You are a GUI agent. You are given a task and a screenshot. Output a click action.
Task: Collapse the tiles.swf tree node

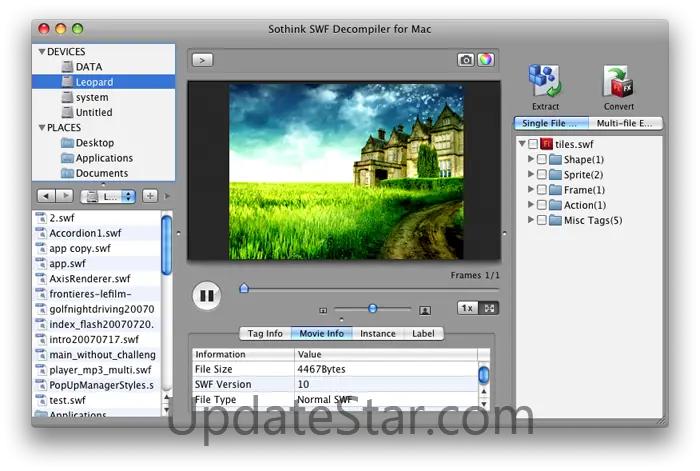click(x=522, y=144)
